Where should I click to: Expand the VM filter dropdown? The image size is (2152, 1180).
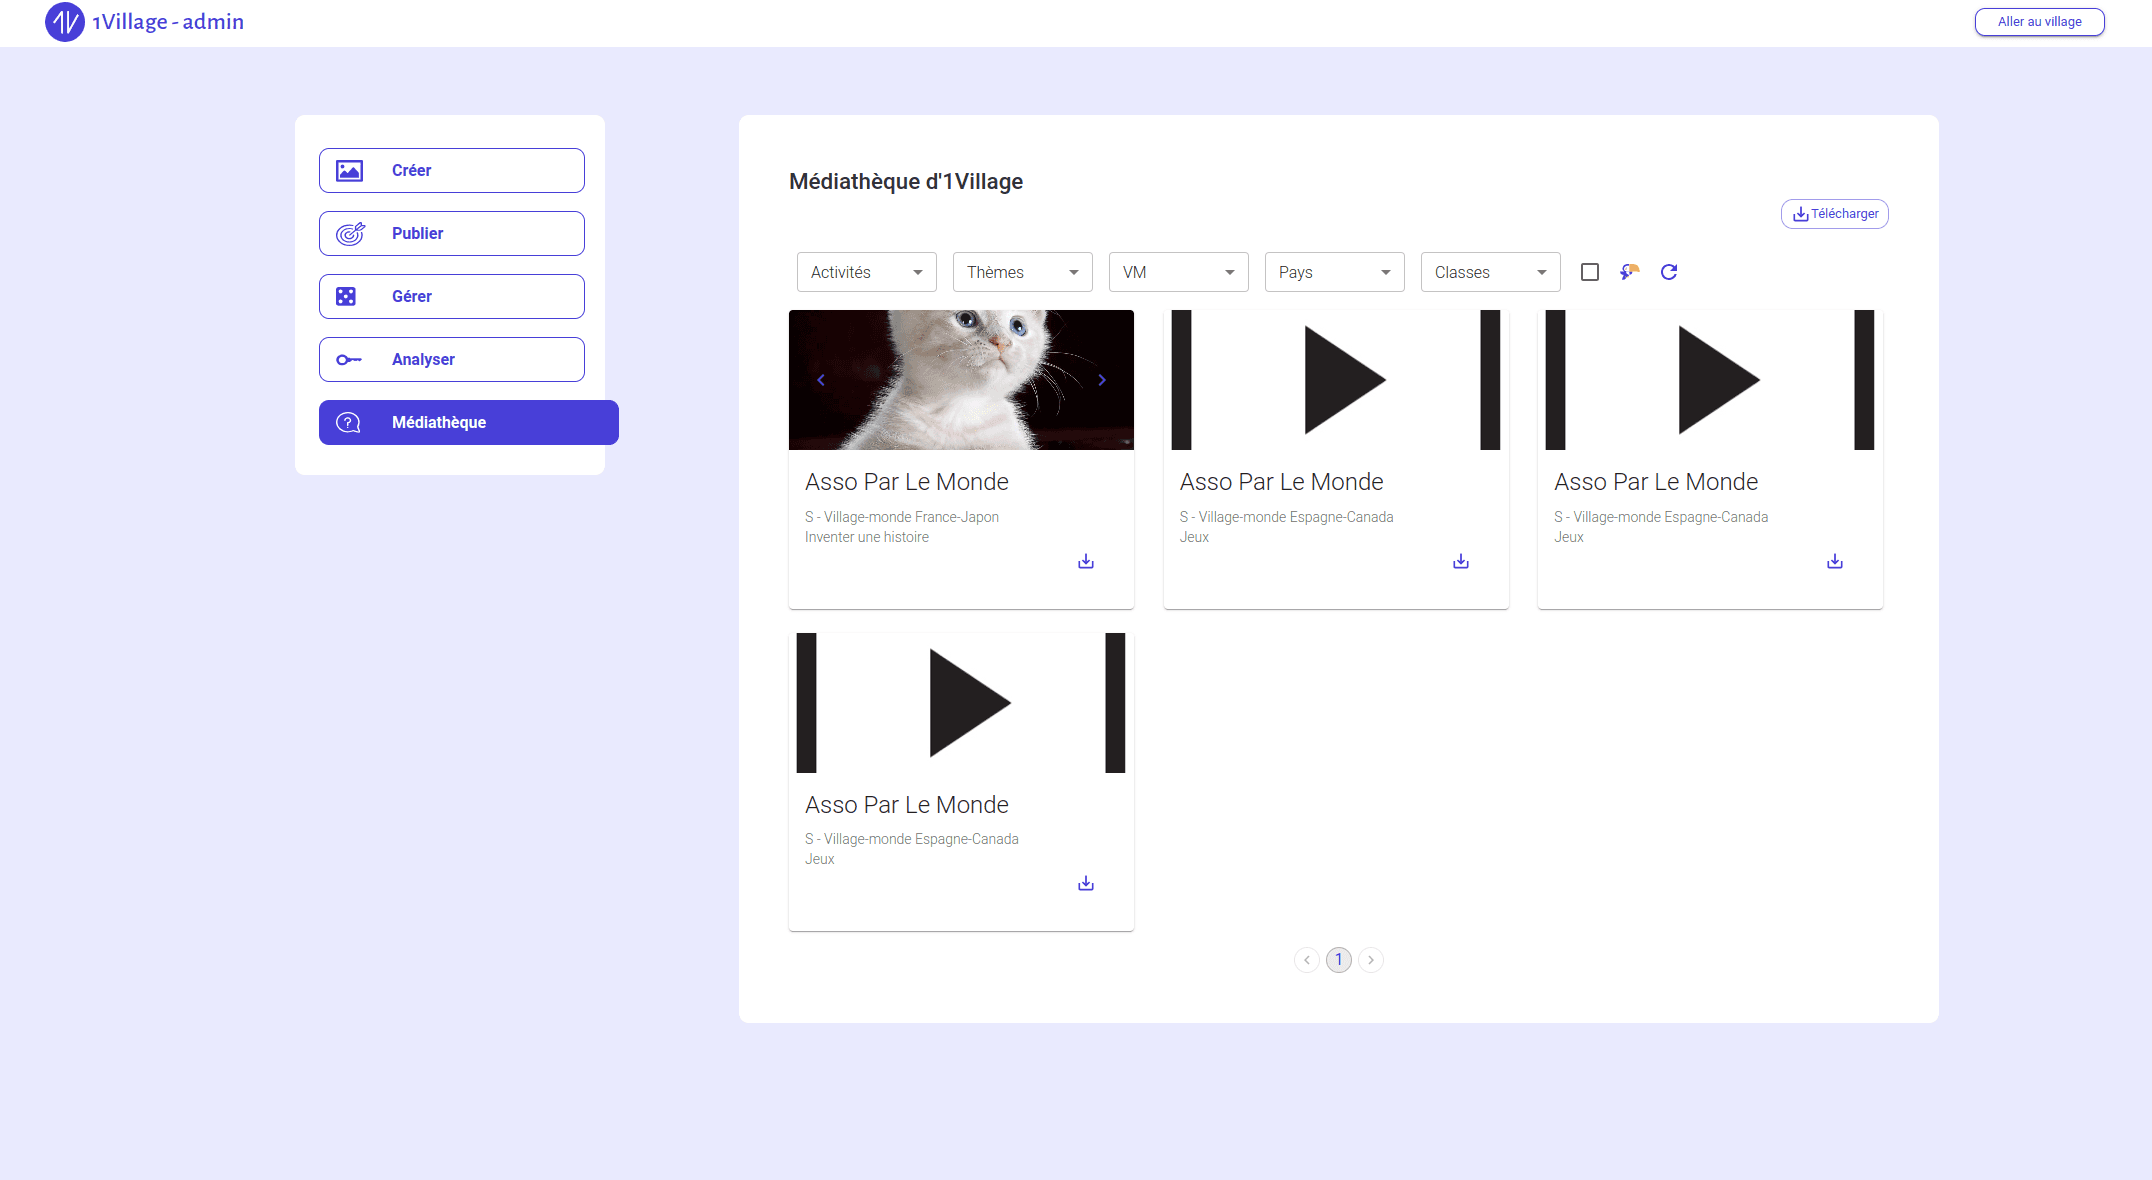pyautogui.click(x=1178, y=272)
